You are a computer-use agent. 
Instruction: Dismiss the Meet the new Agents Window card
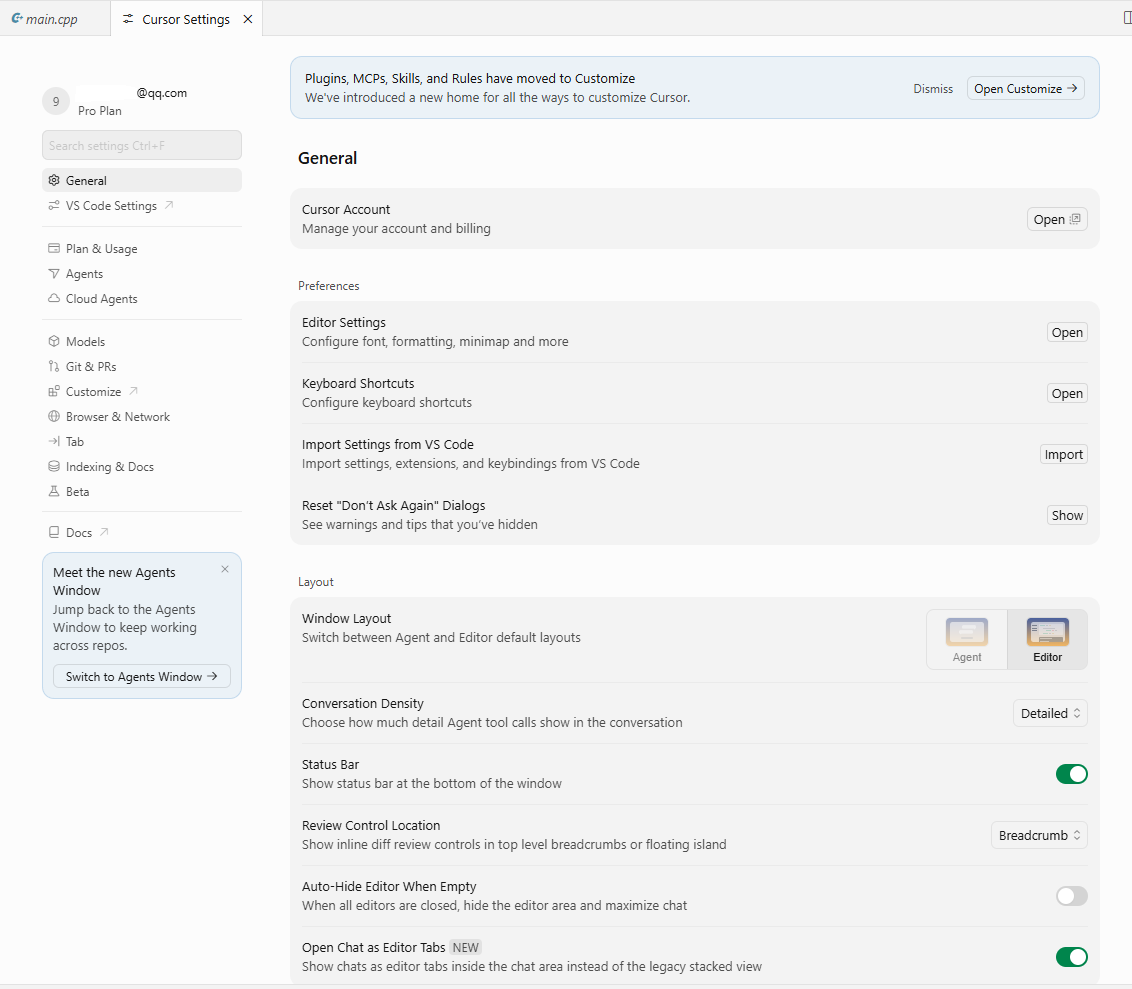(x=225, y=570)
